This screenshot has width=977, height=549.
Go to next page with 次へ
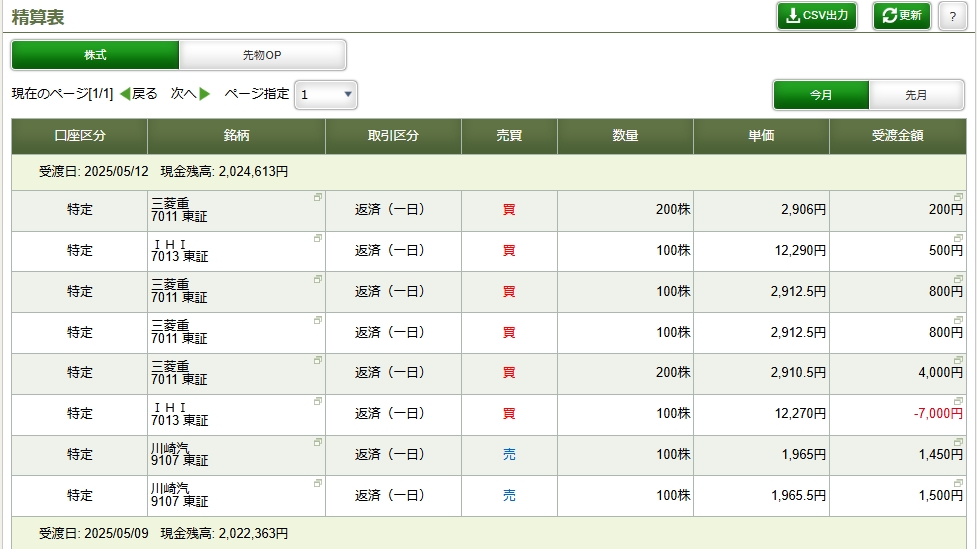190,94
